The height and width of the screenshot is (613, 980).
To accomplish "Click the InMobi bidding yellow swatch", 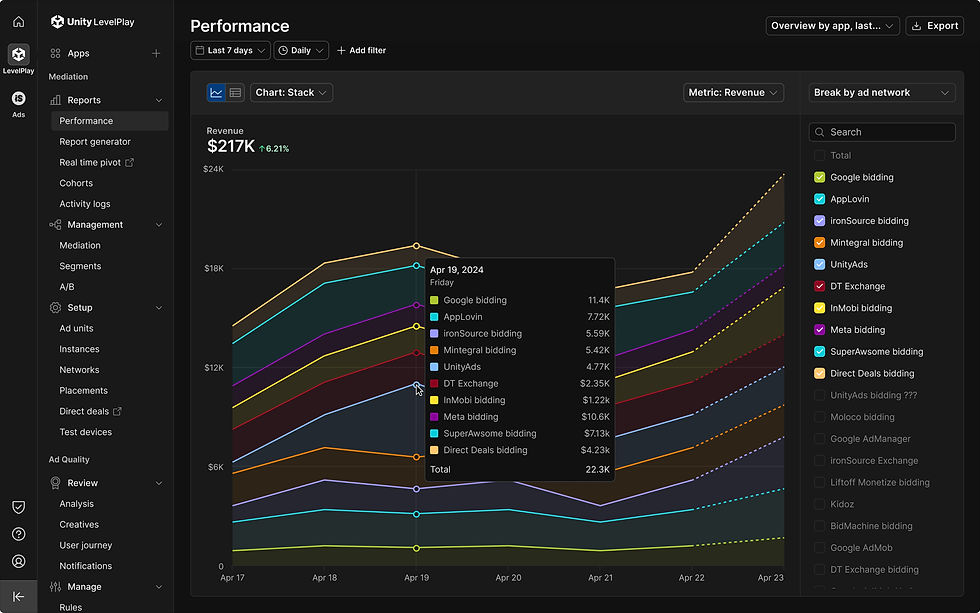I will (x=434, y=401).
